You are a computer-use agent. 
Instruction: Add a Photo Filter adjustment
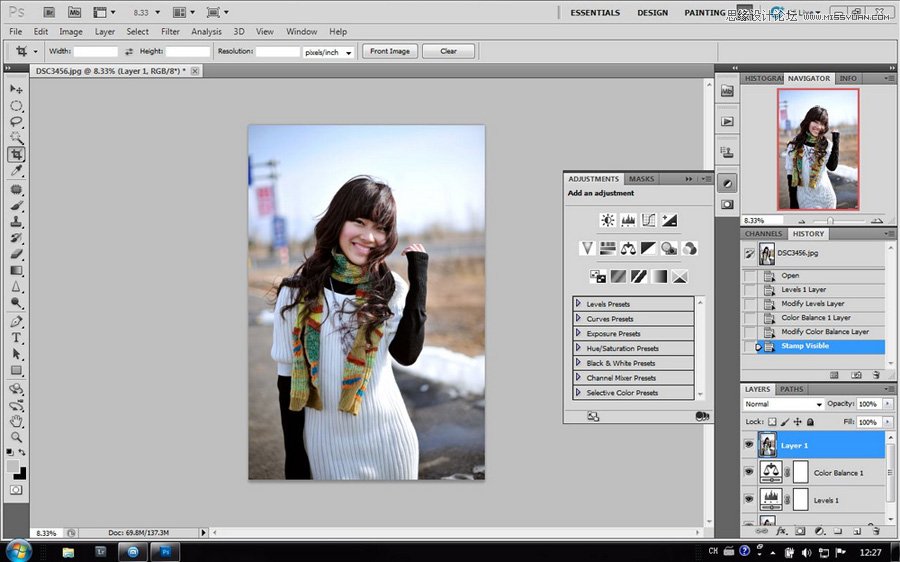pyautogui.click(x=669, y=248)
